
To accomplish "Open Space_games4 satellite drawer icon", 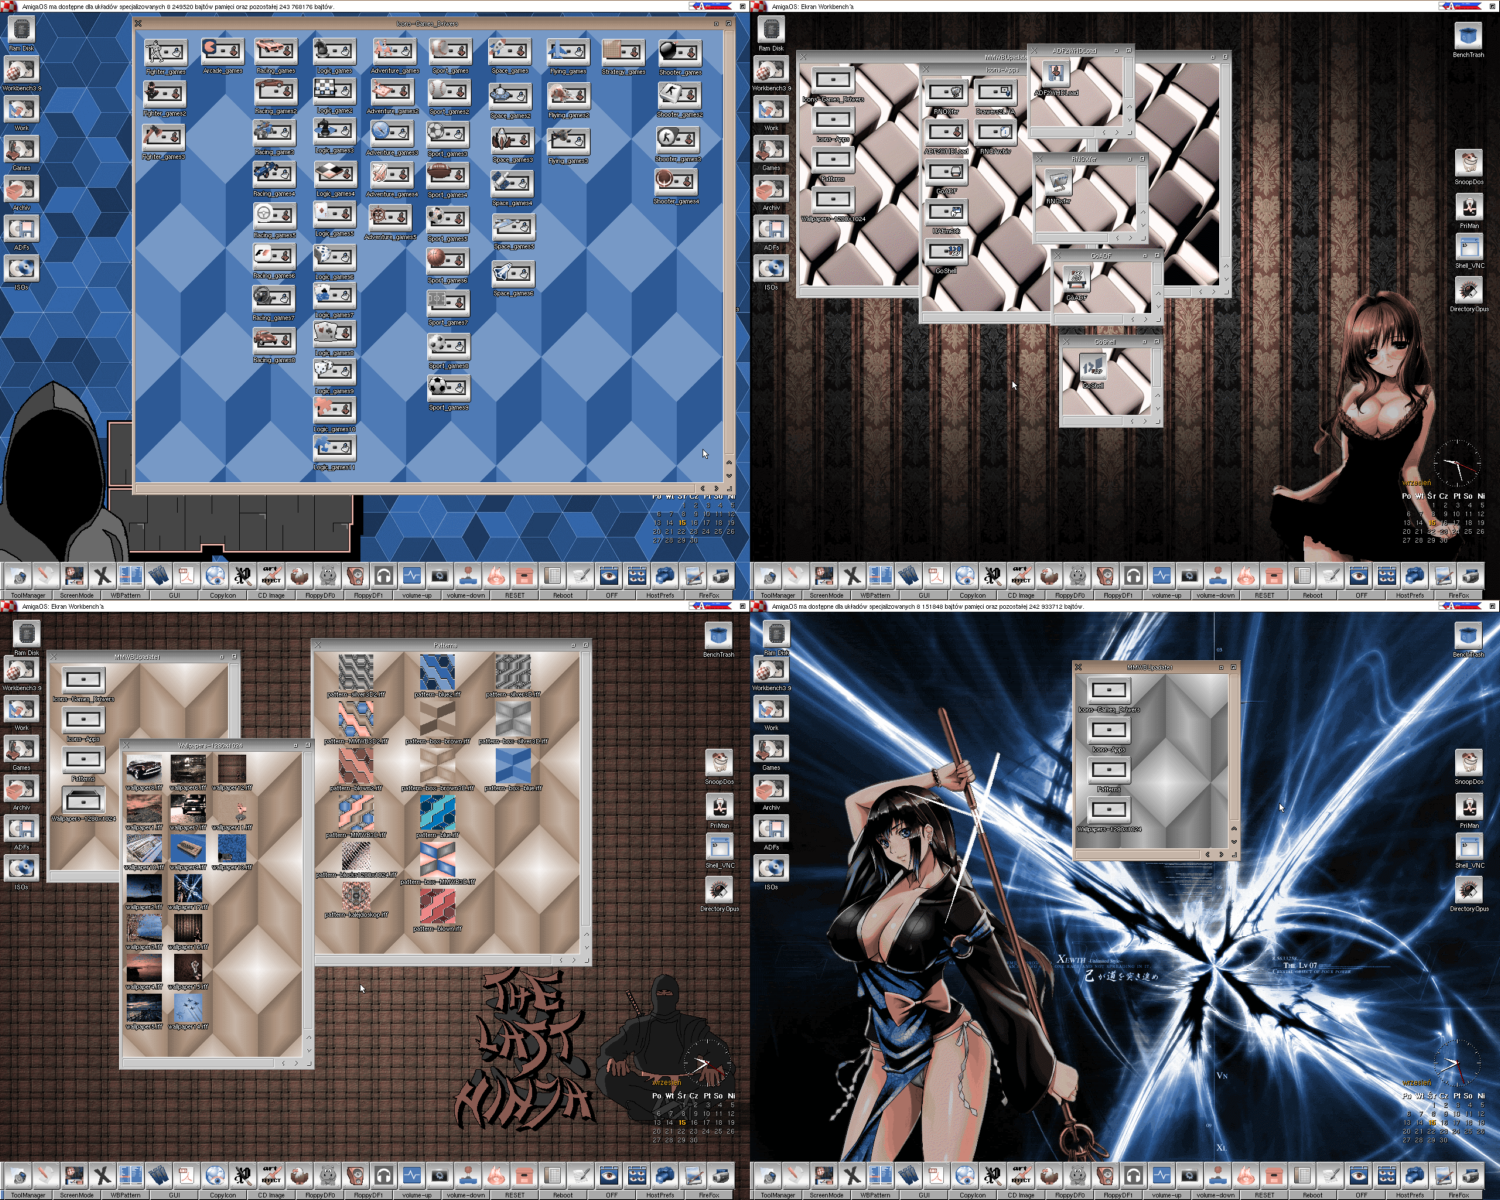I will point(512,184).
